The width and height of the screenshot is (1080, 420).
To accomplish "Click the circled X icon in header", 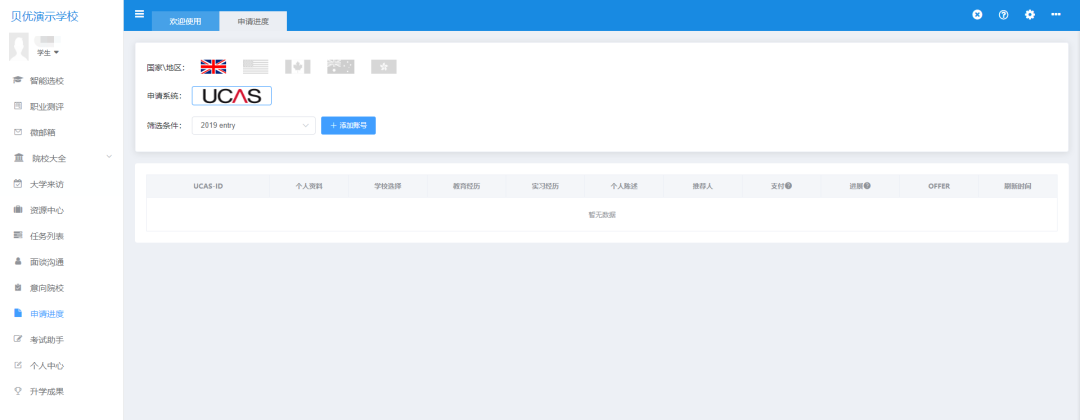I will tap(977, 15).
